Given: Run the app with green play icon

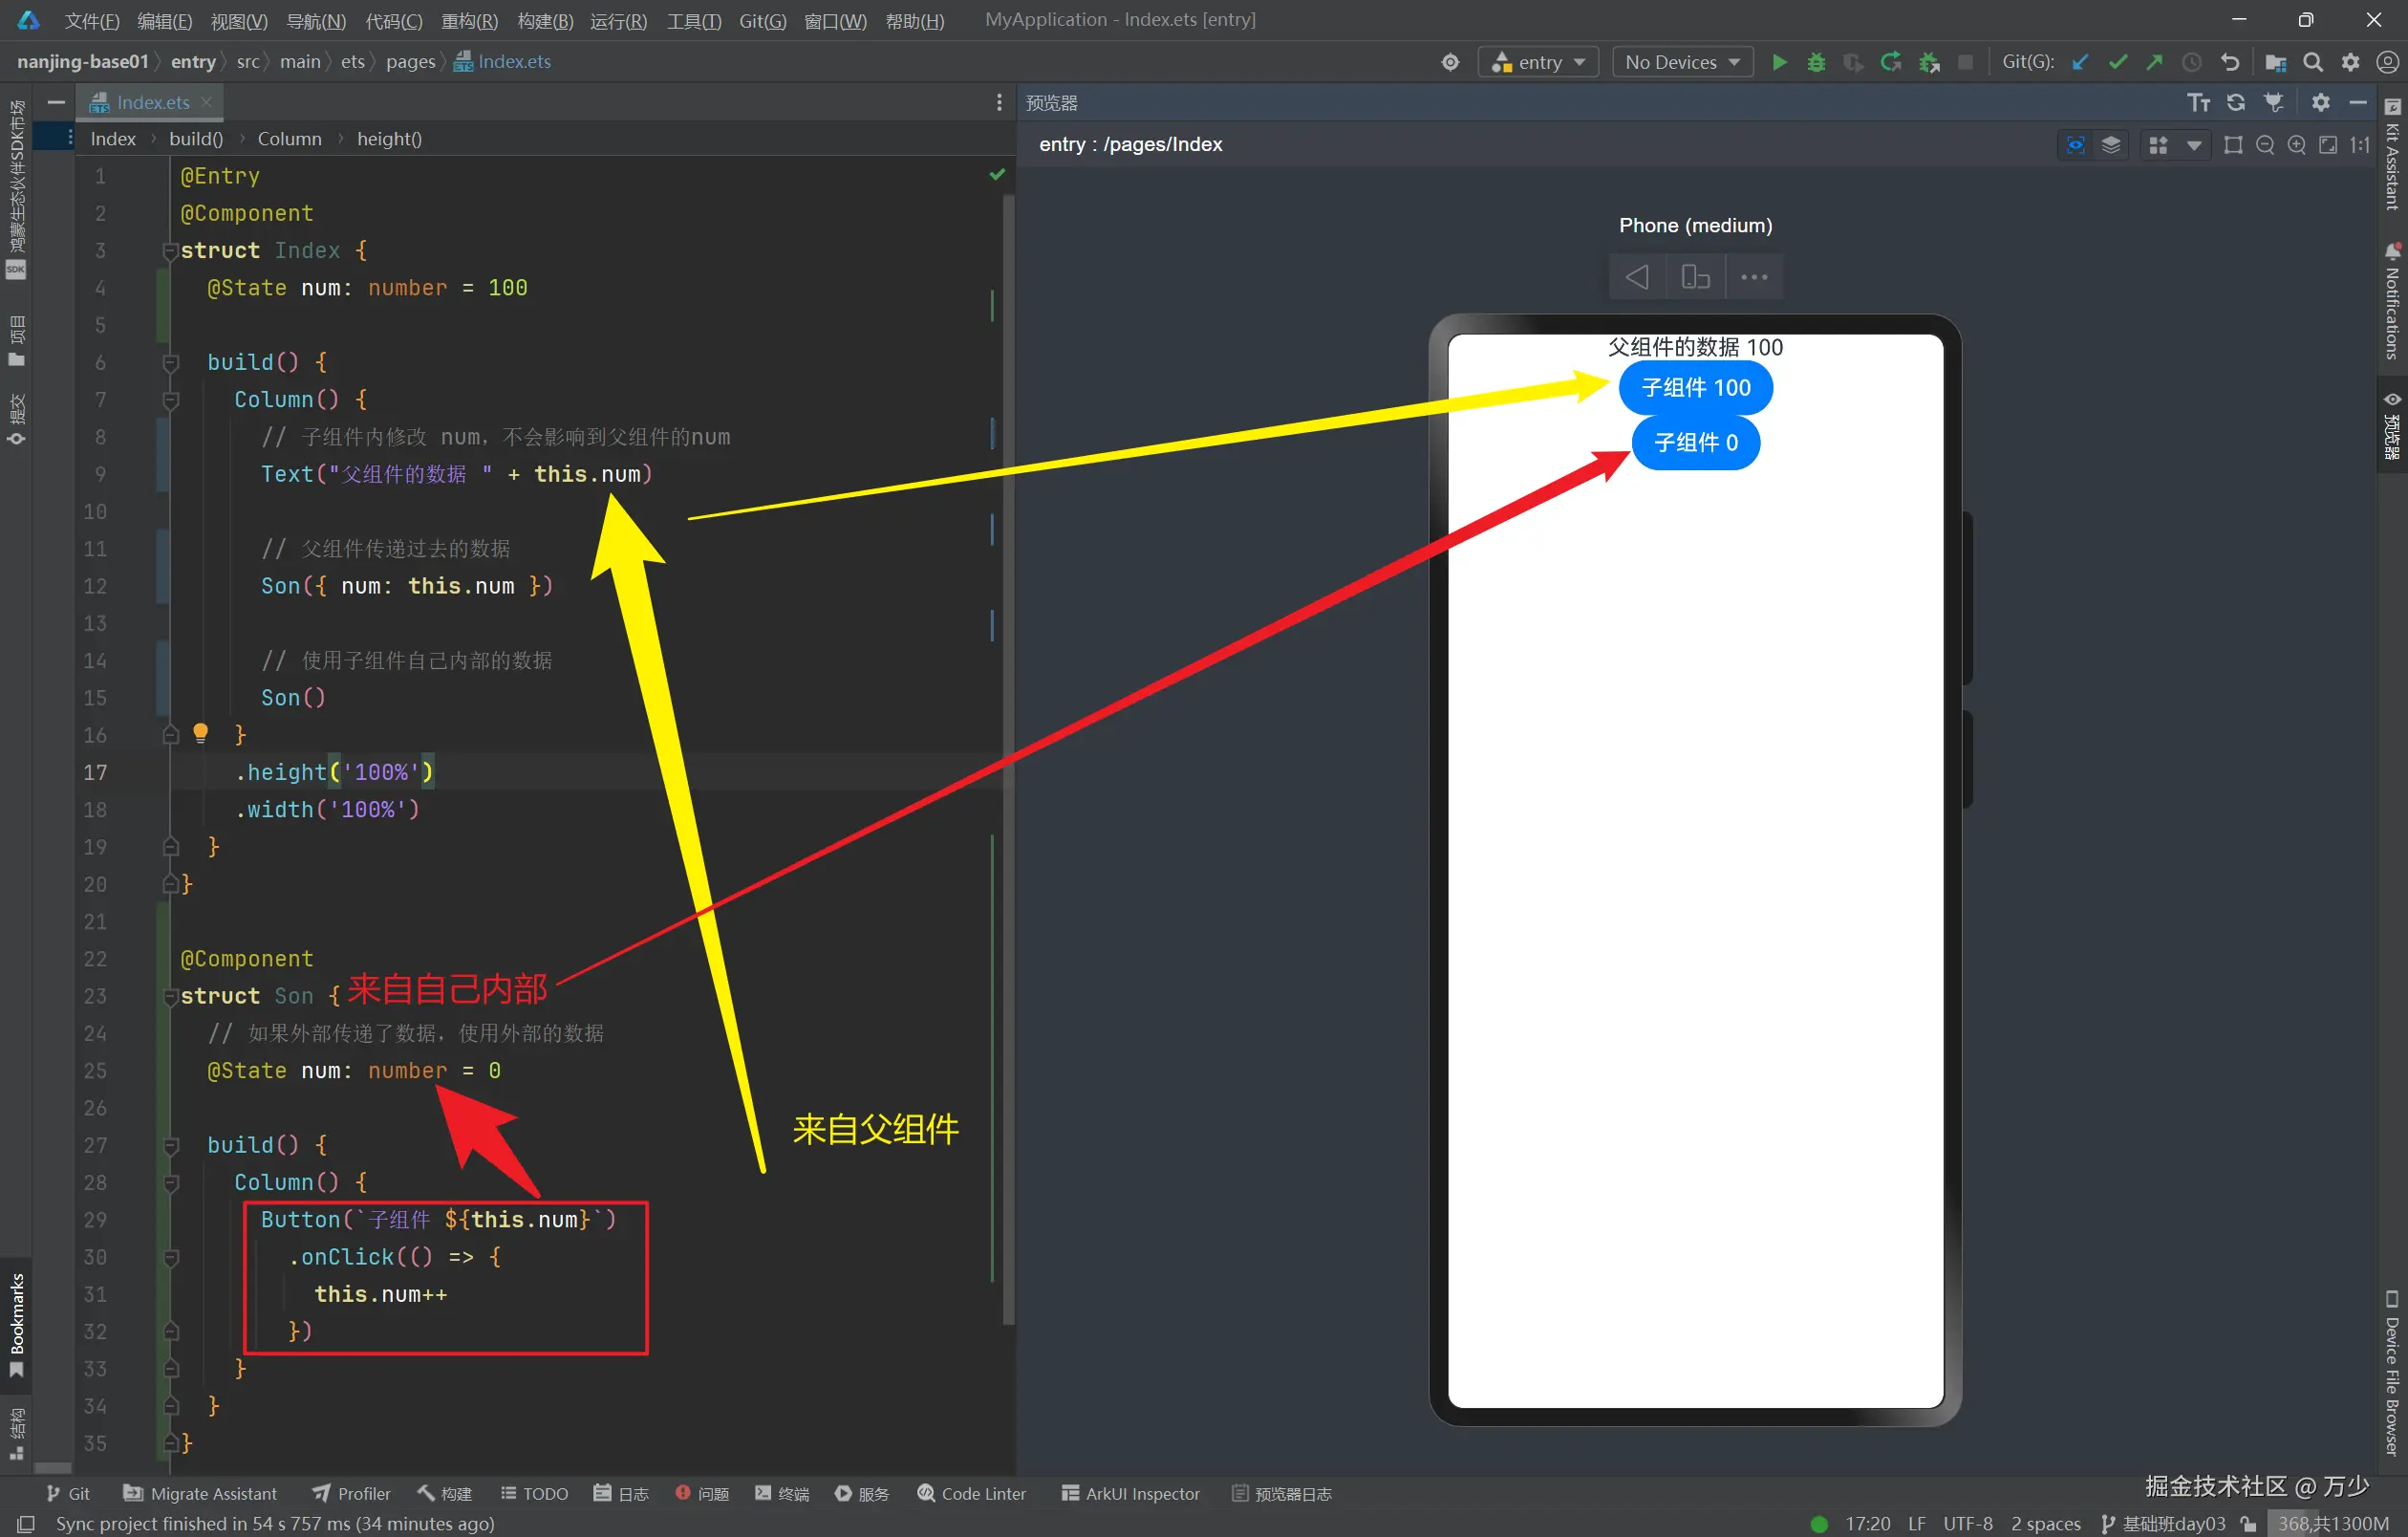Looking at the screenshot, I should pyautogui.click(x=1779, y=62).
